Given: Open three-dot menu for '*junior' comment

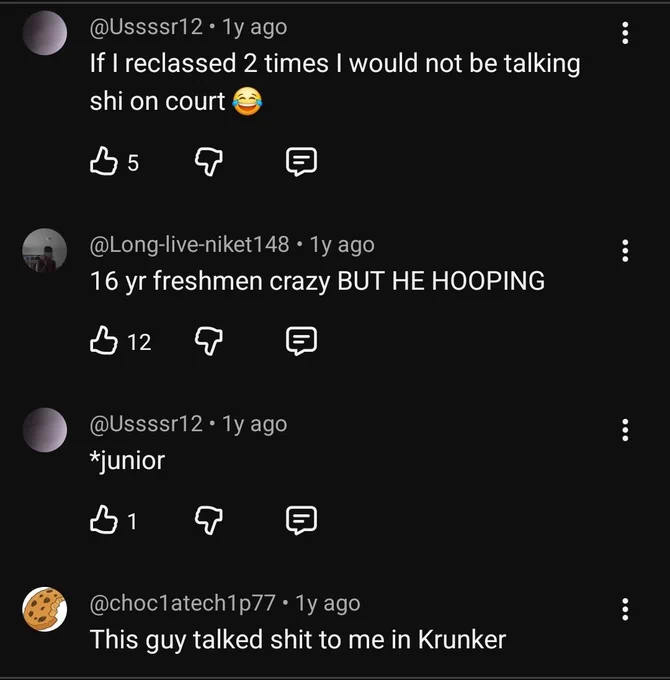Looking at the screenshot, I should pyautogui.click(x=625, y=430).
